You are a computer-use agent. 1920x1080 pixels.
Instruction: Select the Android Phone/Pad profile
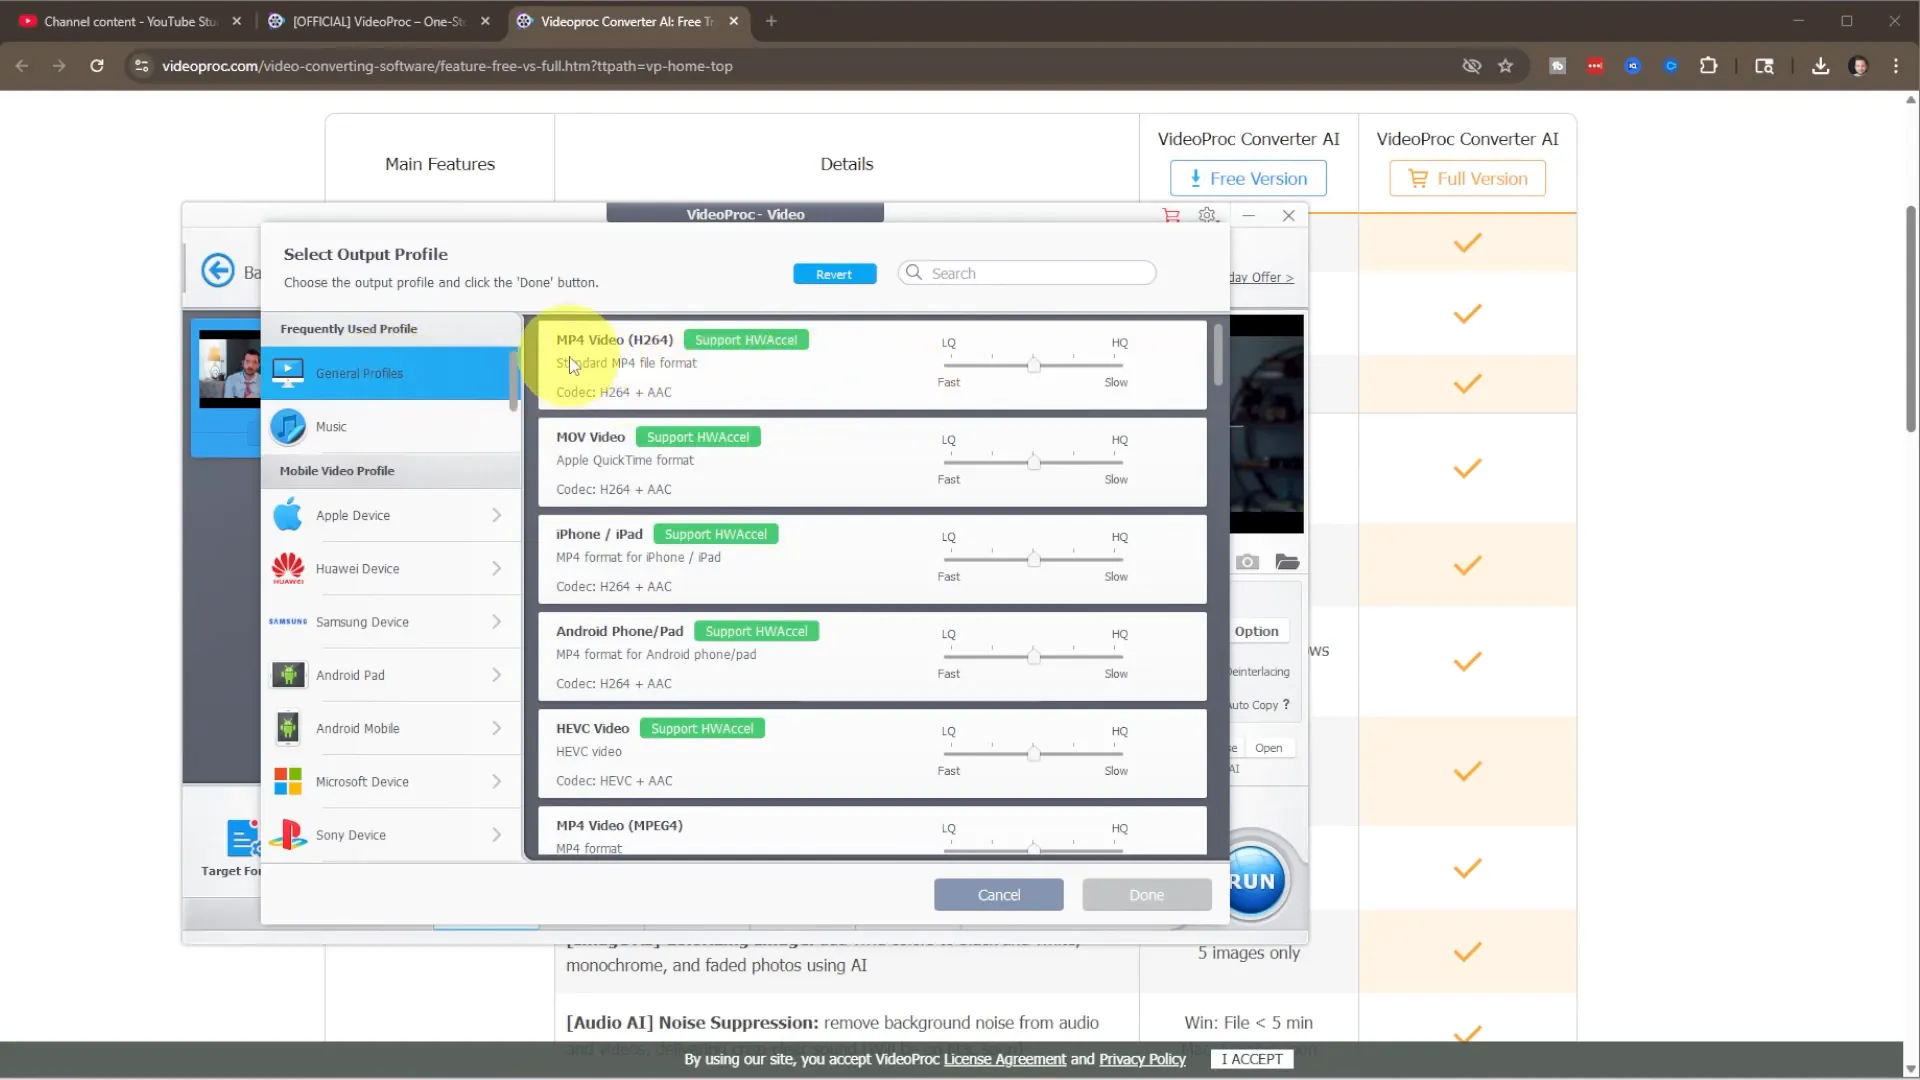click(872, 656)
